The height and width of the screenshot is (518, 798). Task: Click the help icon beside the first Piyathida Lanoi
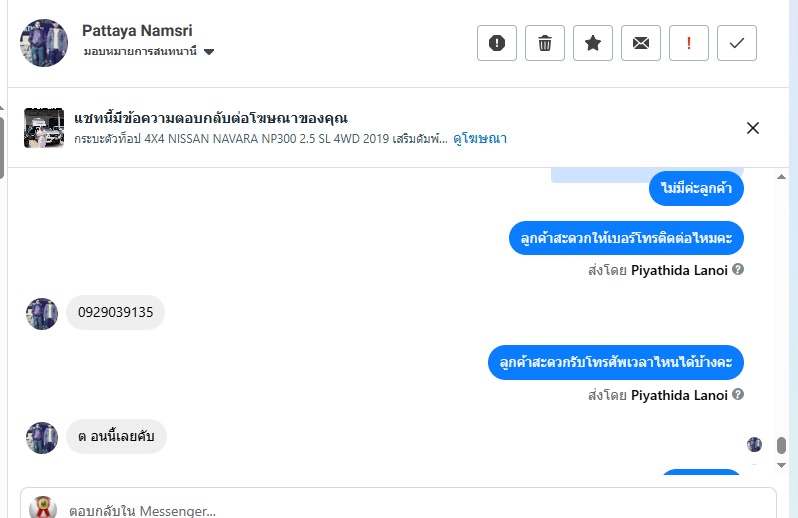[738, 270]
